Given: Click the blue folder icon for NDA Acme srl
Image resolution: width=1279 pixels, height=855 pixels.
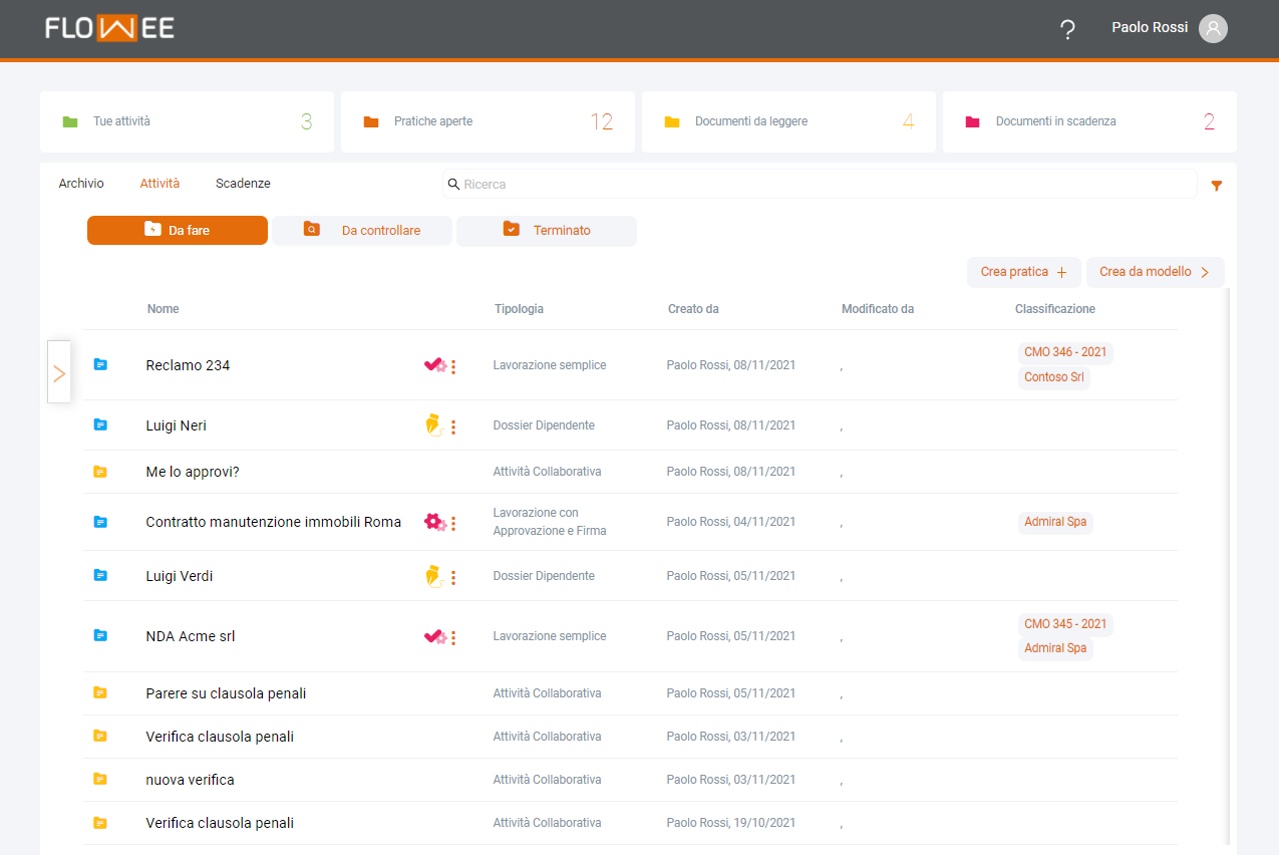Looking at the screenshot, I should click(100, 636).
